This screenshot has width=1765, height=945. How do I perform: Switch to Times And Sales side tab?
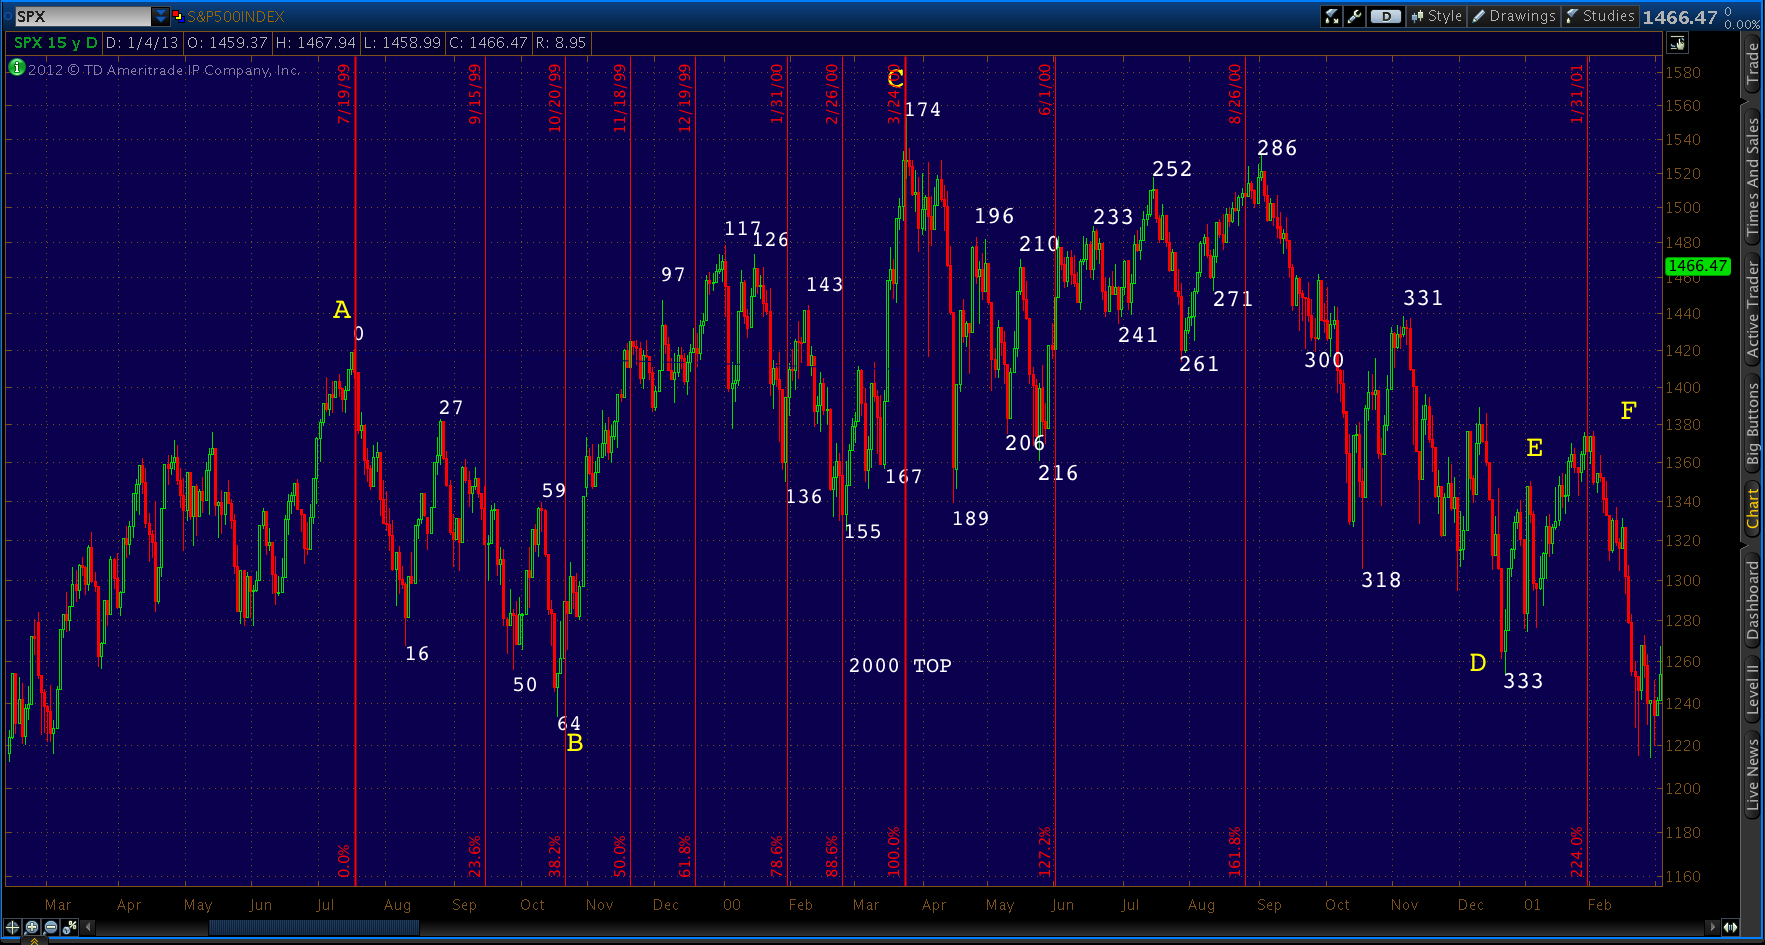[x=1753, y=177]
